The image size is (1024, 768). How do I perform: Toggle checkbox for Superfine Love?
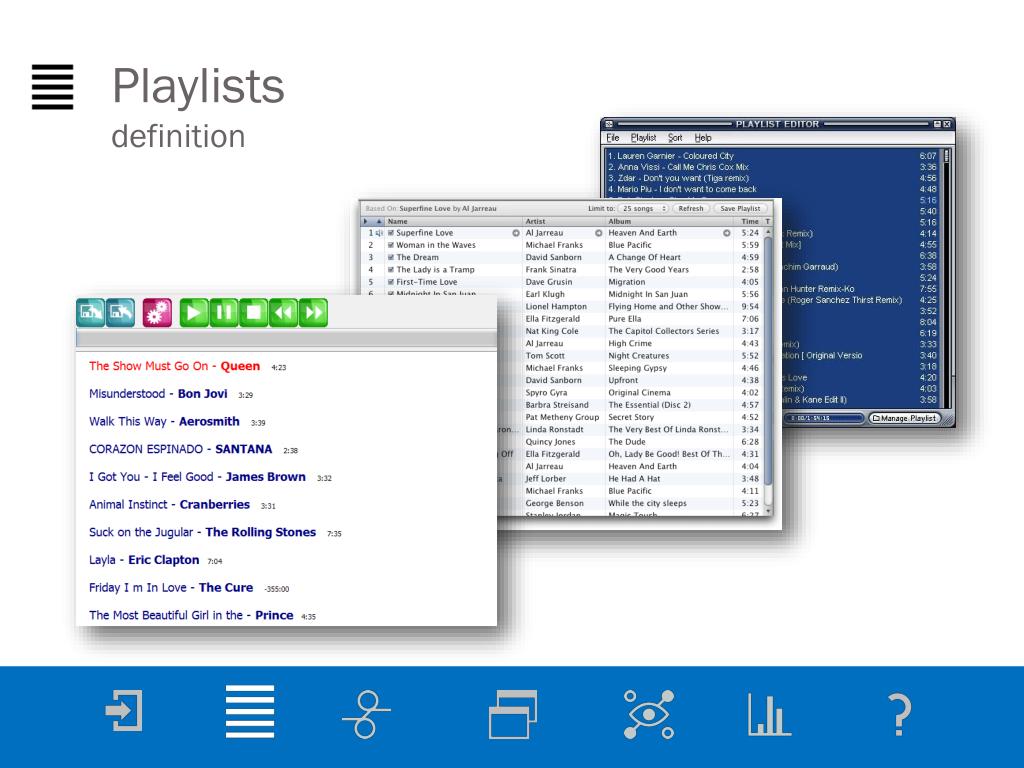(x=391, y=233)
